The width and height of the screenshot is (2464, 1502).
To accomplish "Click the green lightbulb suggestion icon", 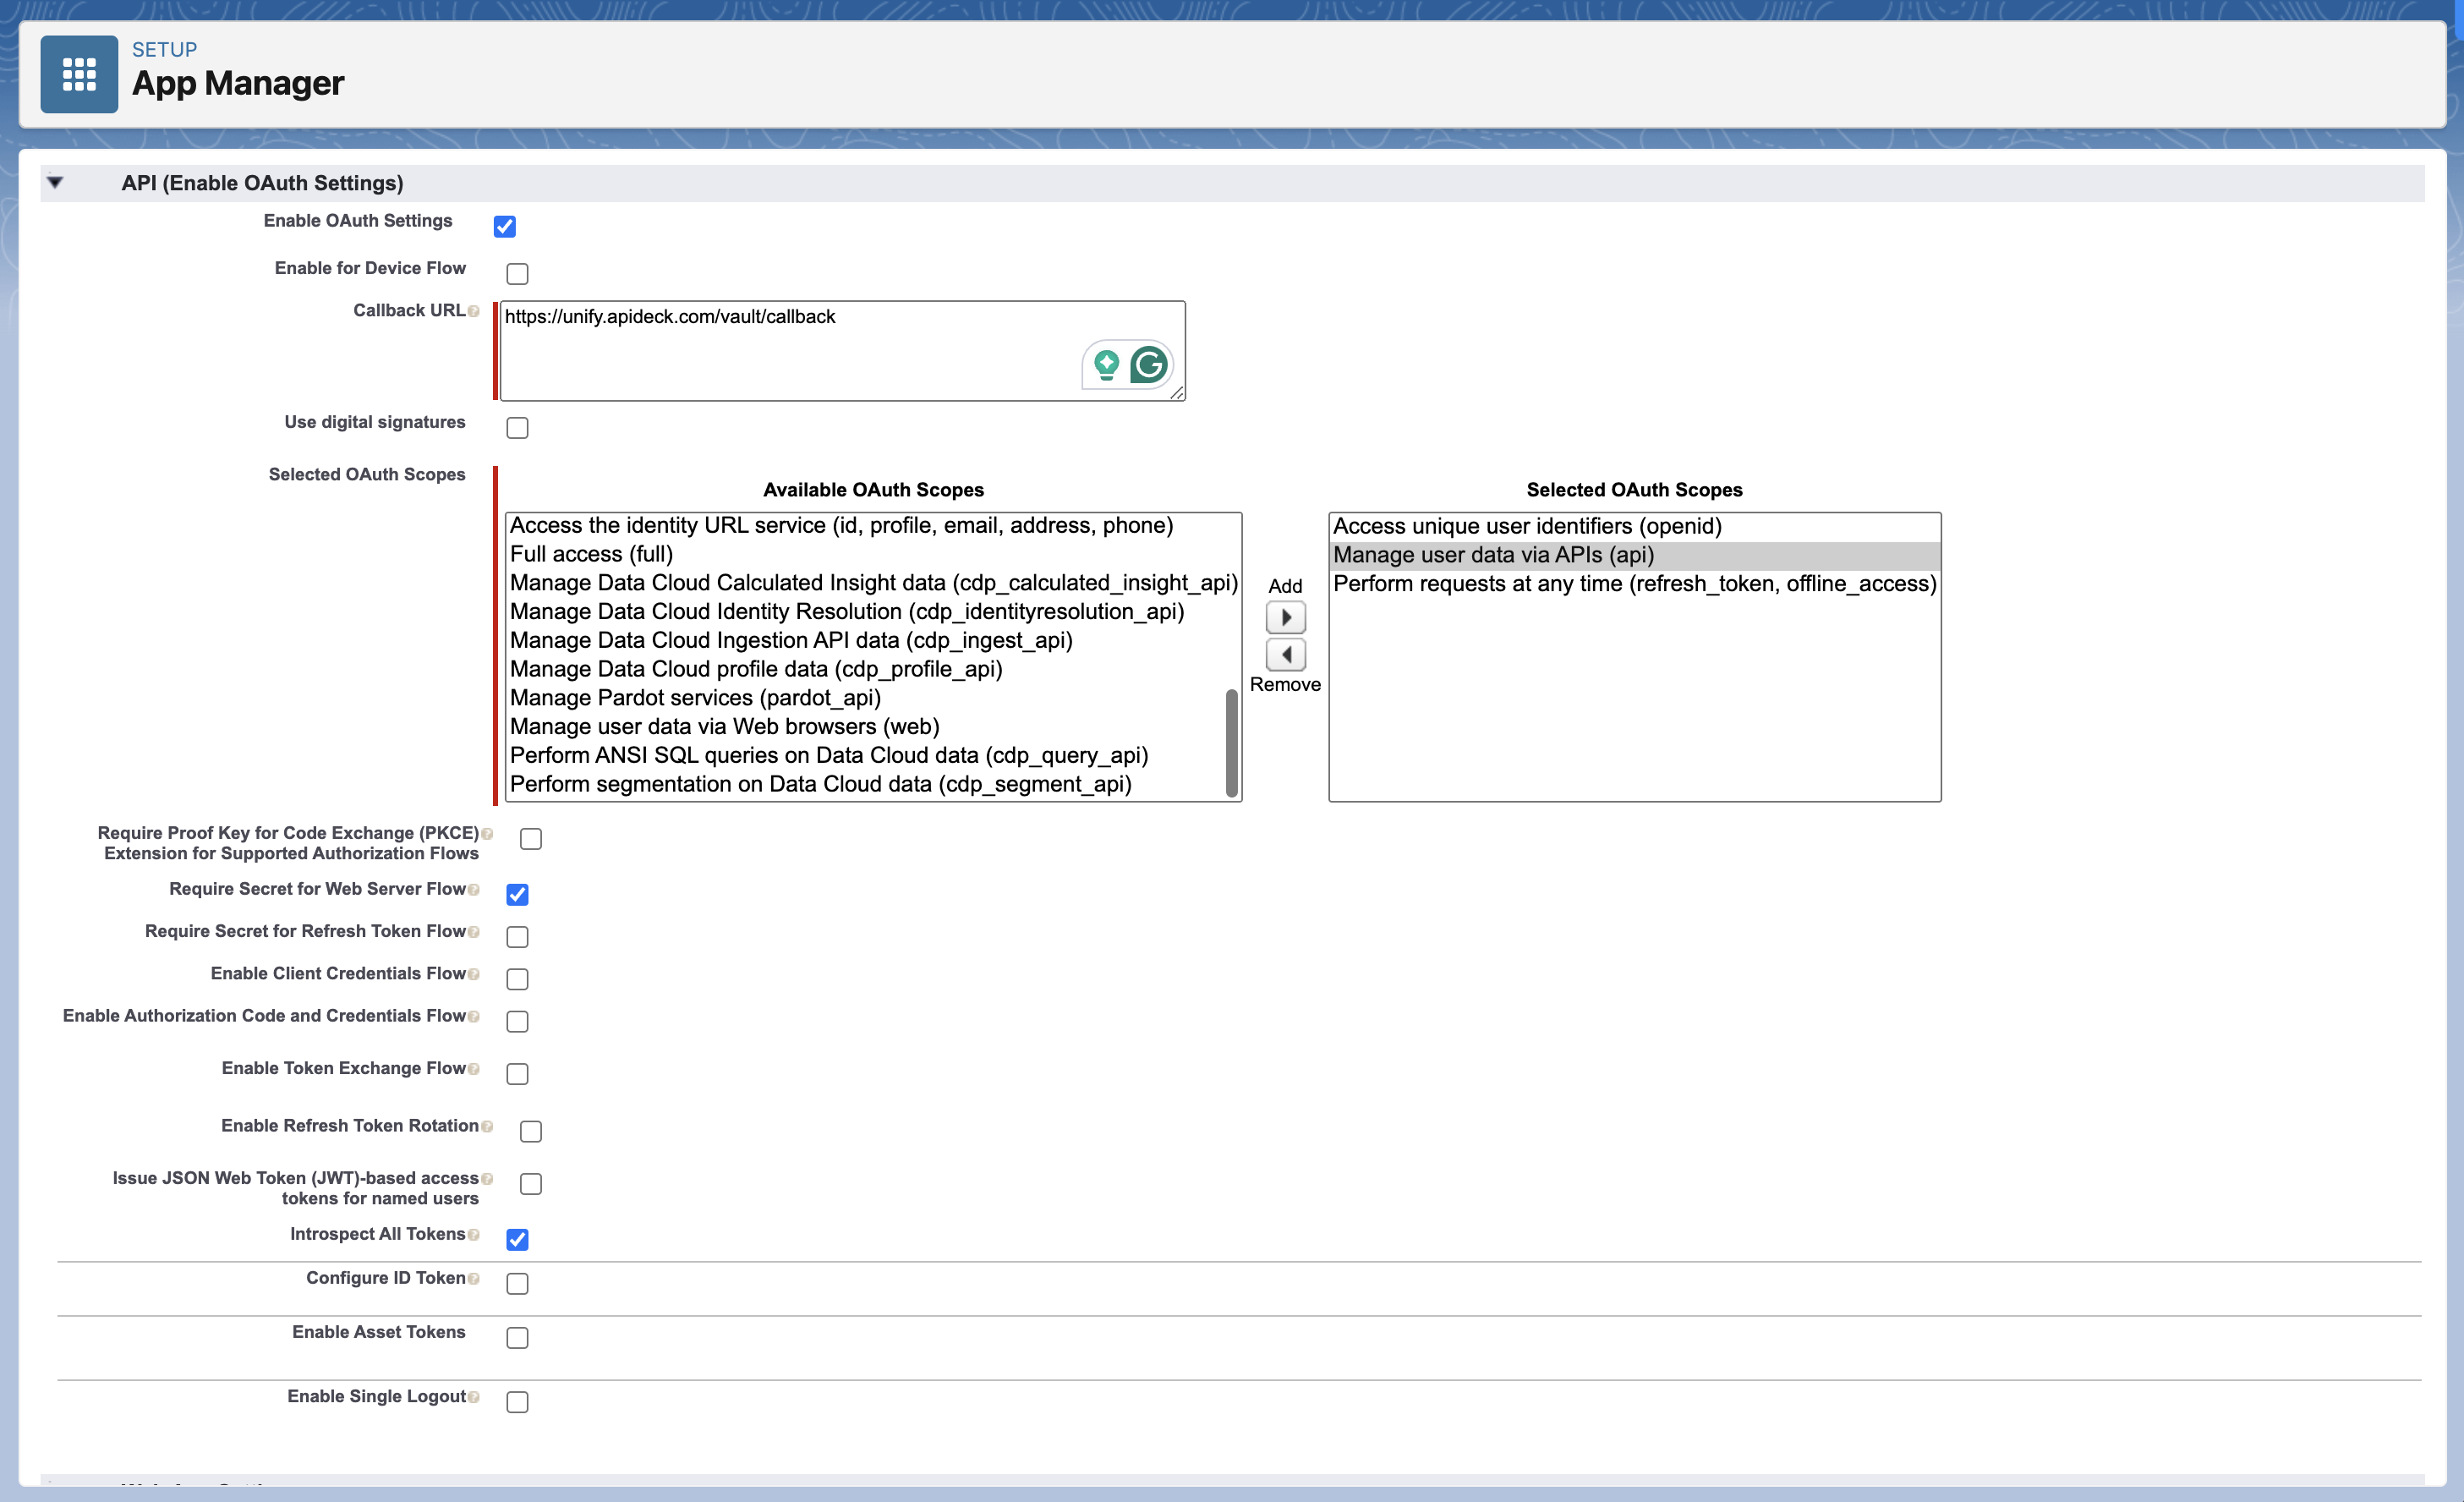I will click(1106, 365).
